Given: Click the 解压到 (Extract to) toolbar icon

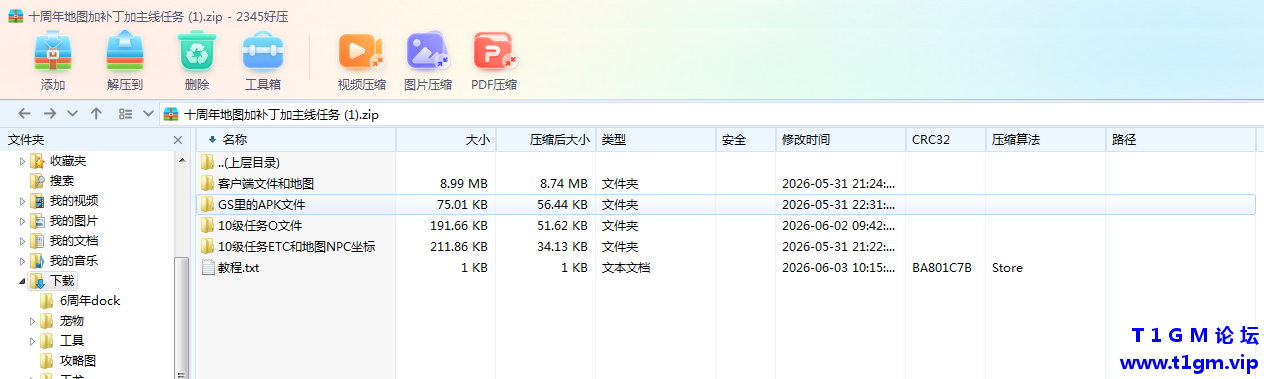Looking at the screenshot, I should pyautogui.click(x=125, y=51).
